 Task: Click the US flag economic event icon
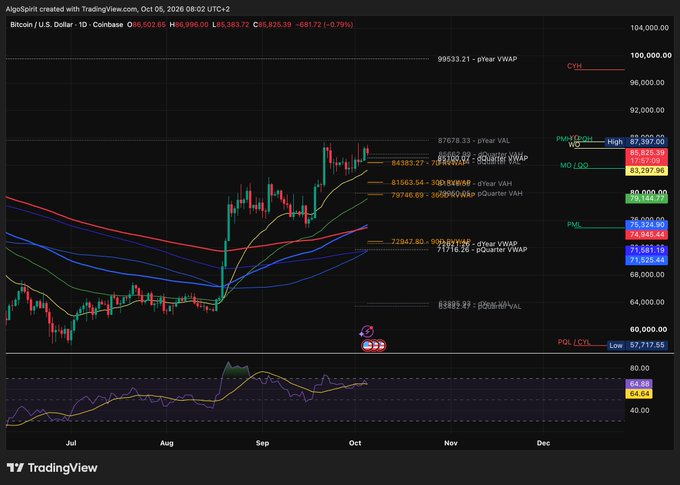point(368,345)
